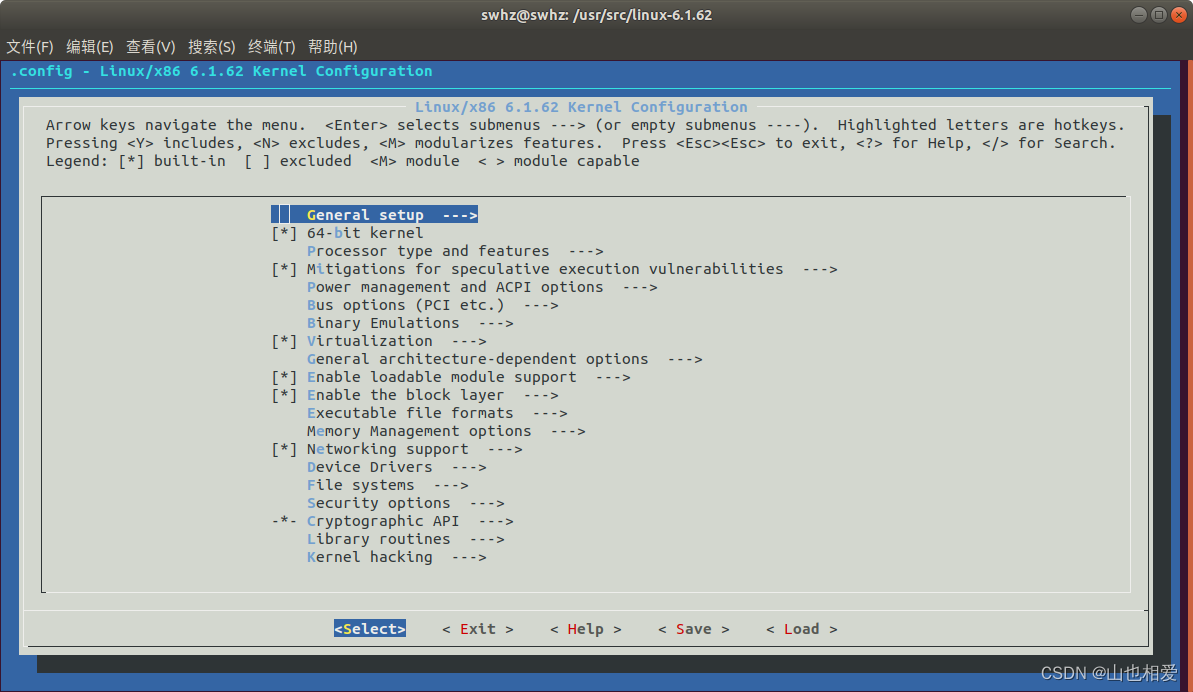Select the File systems entry
The width and height of the screenshot is (1193, 692).
click(387, 485)
